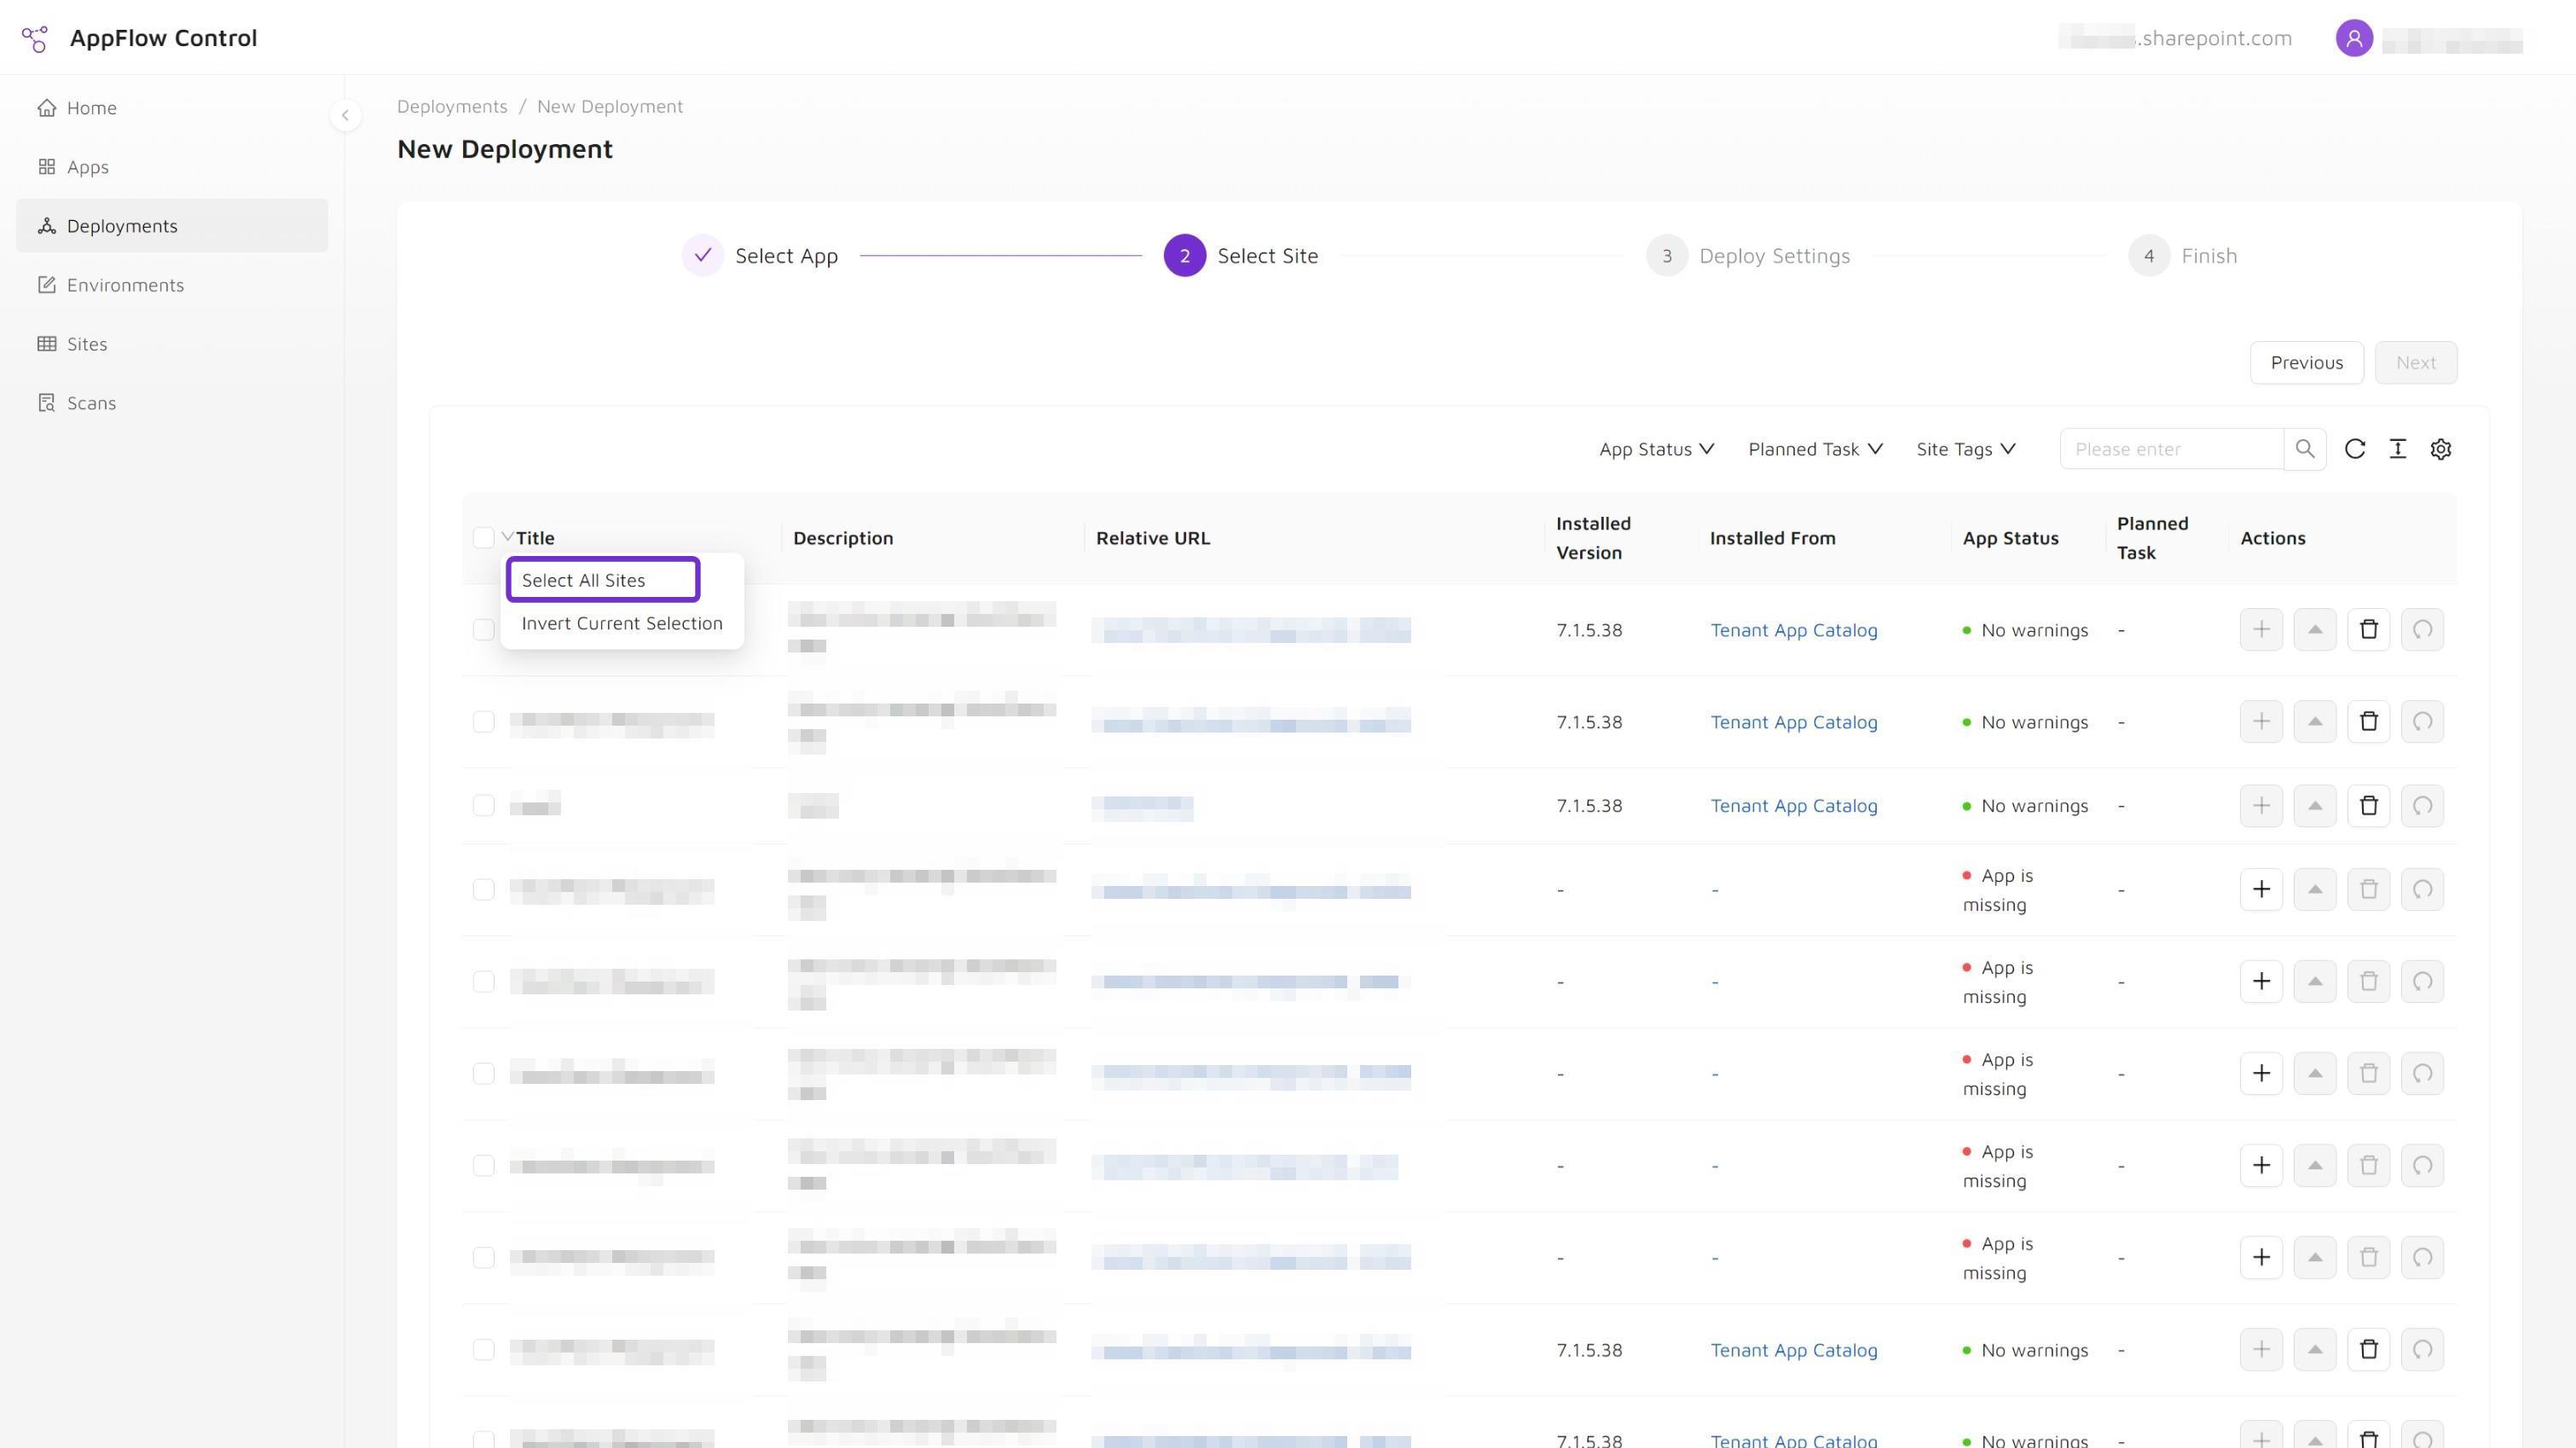Screen dimensions: 2576x1448
Task: Click the Please enter search field
Action: (x=2171, y=449)
